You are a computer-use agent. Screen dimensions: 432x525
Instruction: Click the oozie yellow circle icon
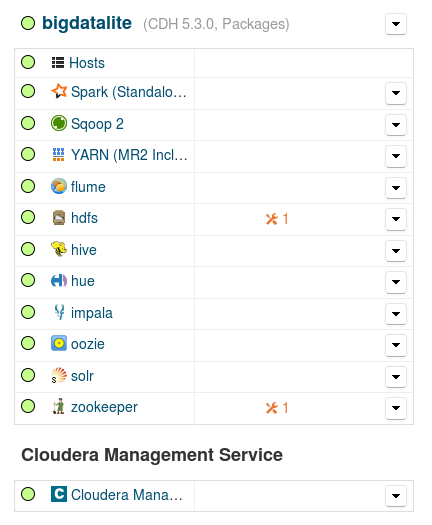(59, 344)
